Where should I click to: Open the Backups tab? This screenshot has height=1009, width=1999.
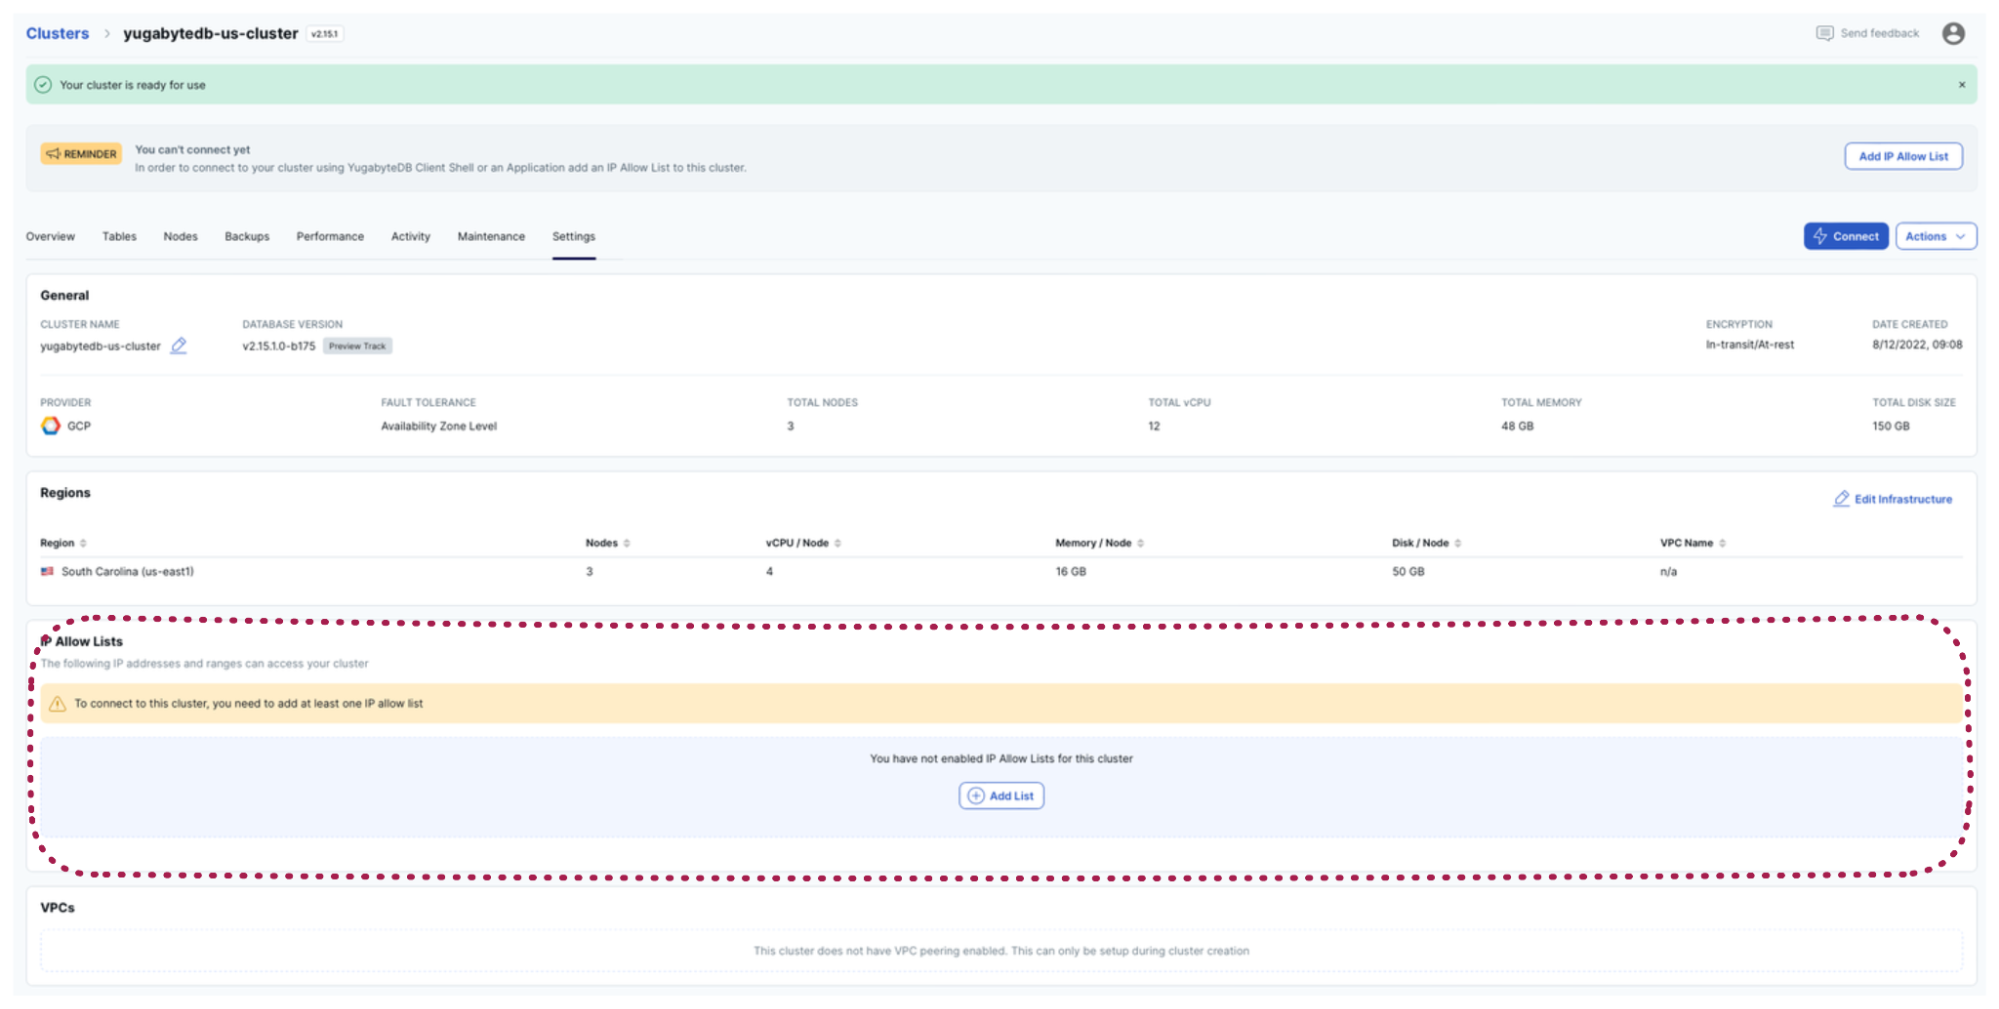point(247,236)
